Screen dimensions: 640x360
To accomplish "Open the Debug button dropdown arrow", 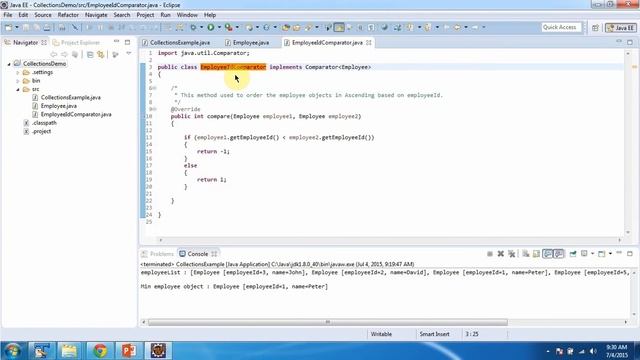I will (x=201, y=27).
